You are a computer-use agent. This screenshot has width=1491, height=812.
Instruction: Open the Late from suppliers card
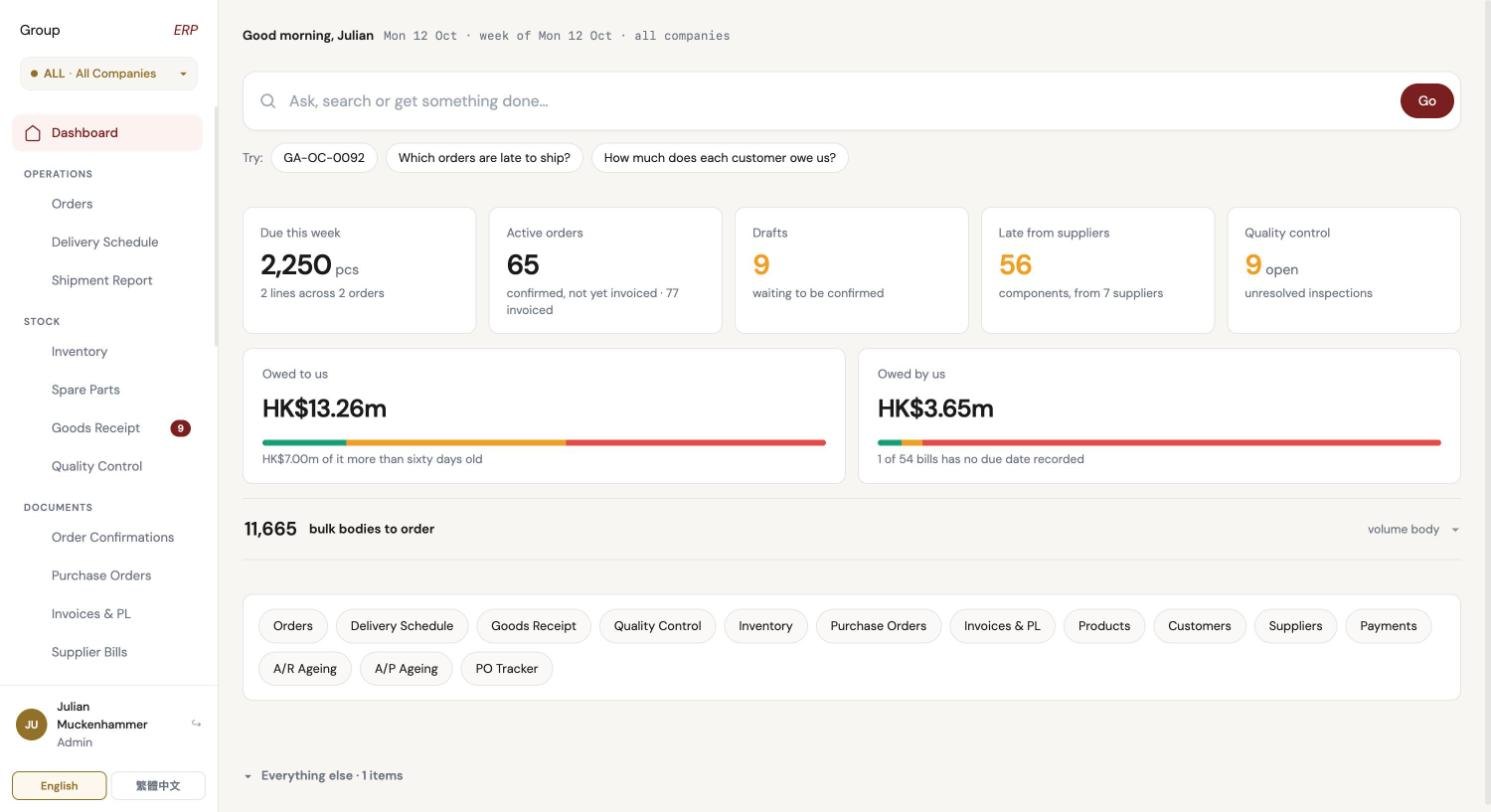pos(1097,270)
